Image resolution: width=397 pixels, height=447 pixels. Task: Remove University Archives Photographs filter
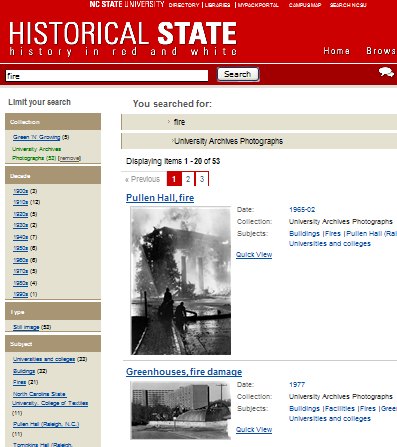coord(69,158)
